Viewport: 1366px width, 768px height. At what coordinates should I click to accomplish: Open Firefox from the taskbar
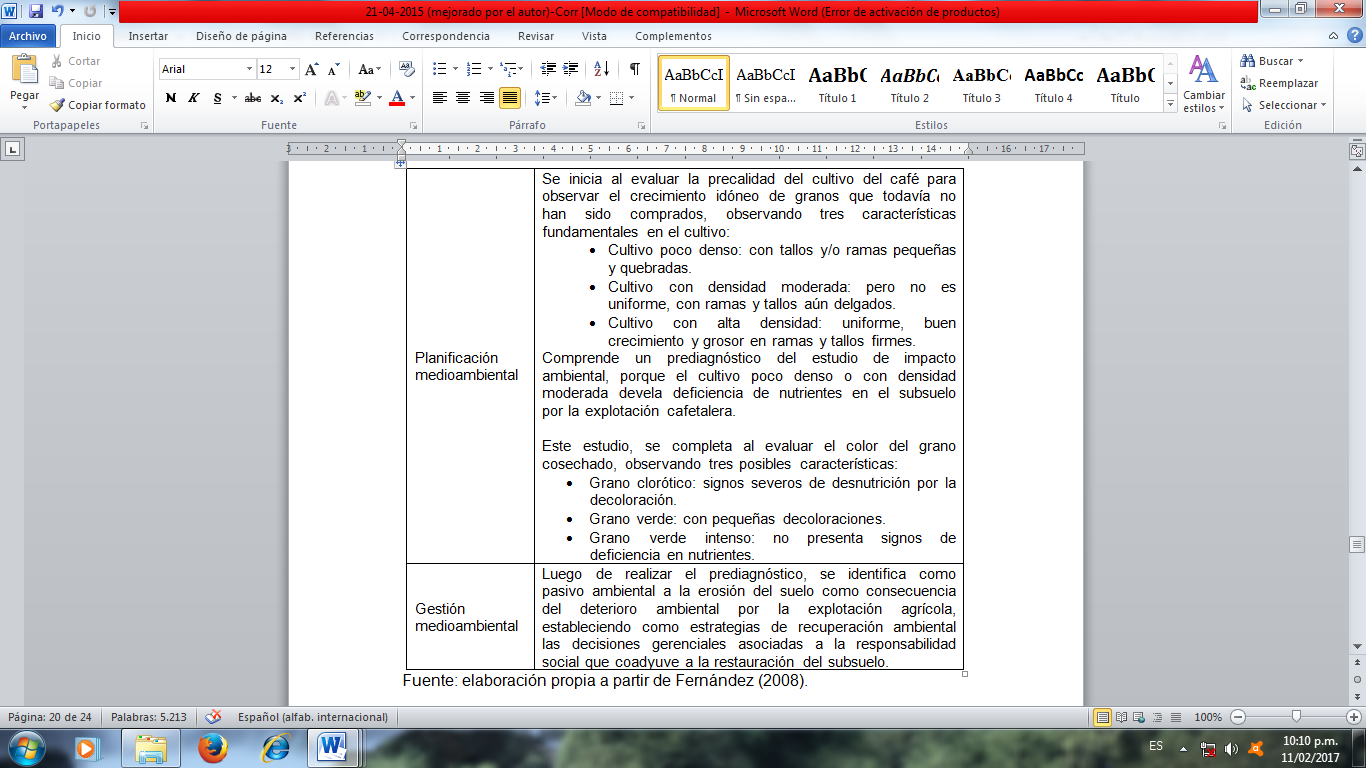(212, 747)
